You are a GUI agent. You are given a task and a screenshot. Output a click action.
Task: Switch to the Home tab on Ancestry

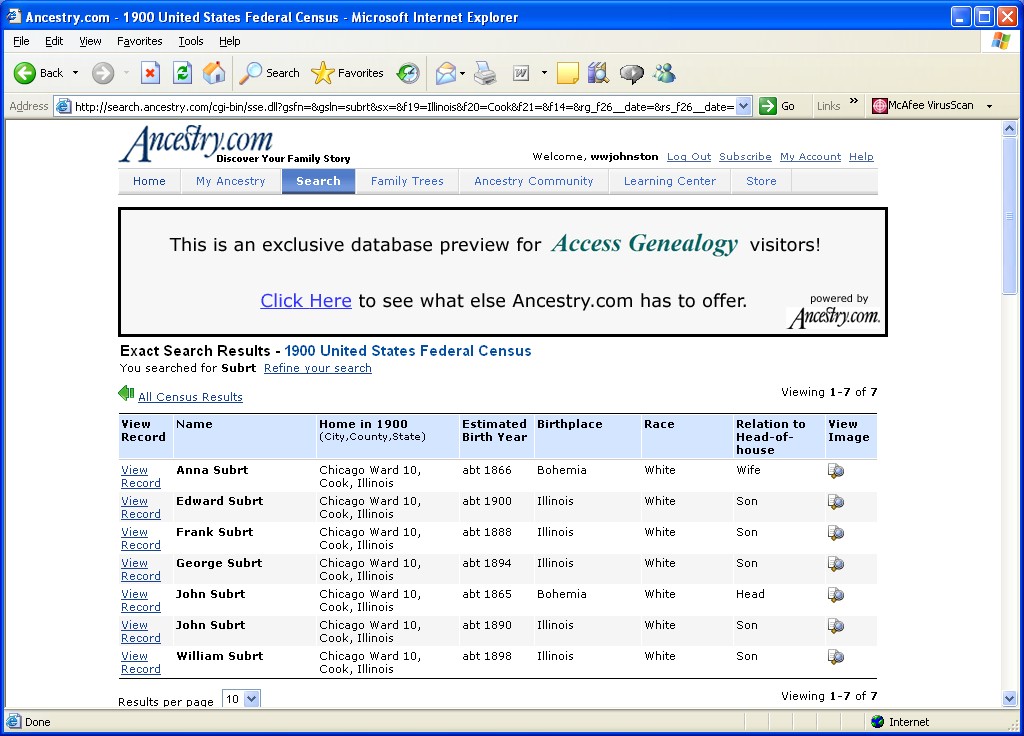tap(150, 182)
